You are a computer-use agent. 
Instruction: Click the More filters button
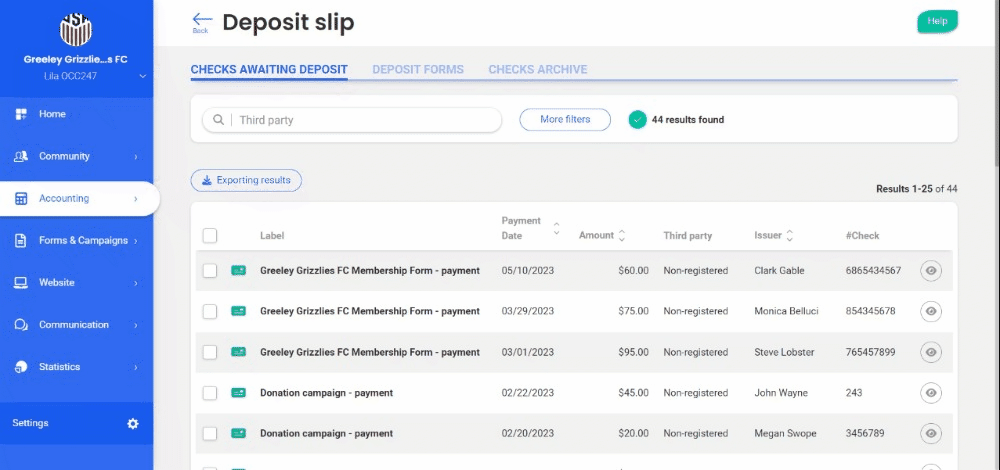(x=564, y=120)
